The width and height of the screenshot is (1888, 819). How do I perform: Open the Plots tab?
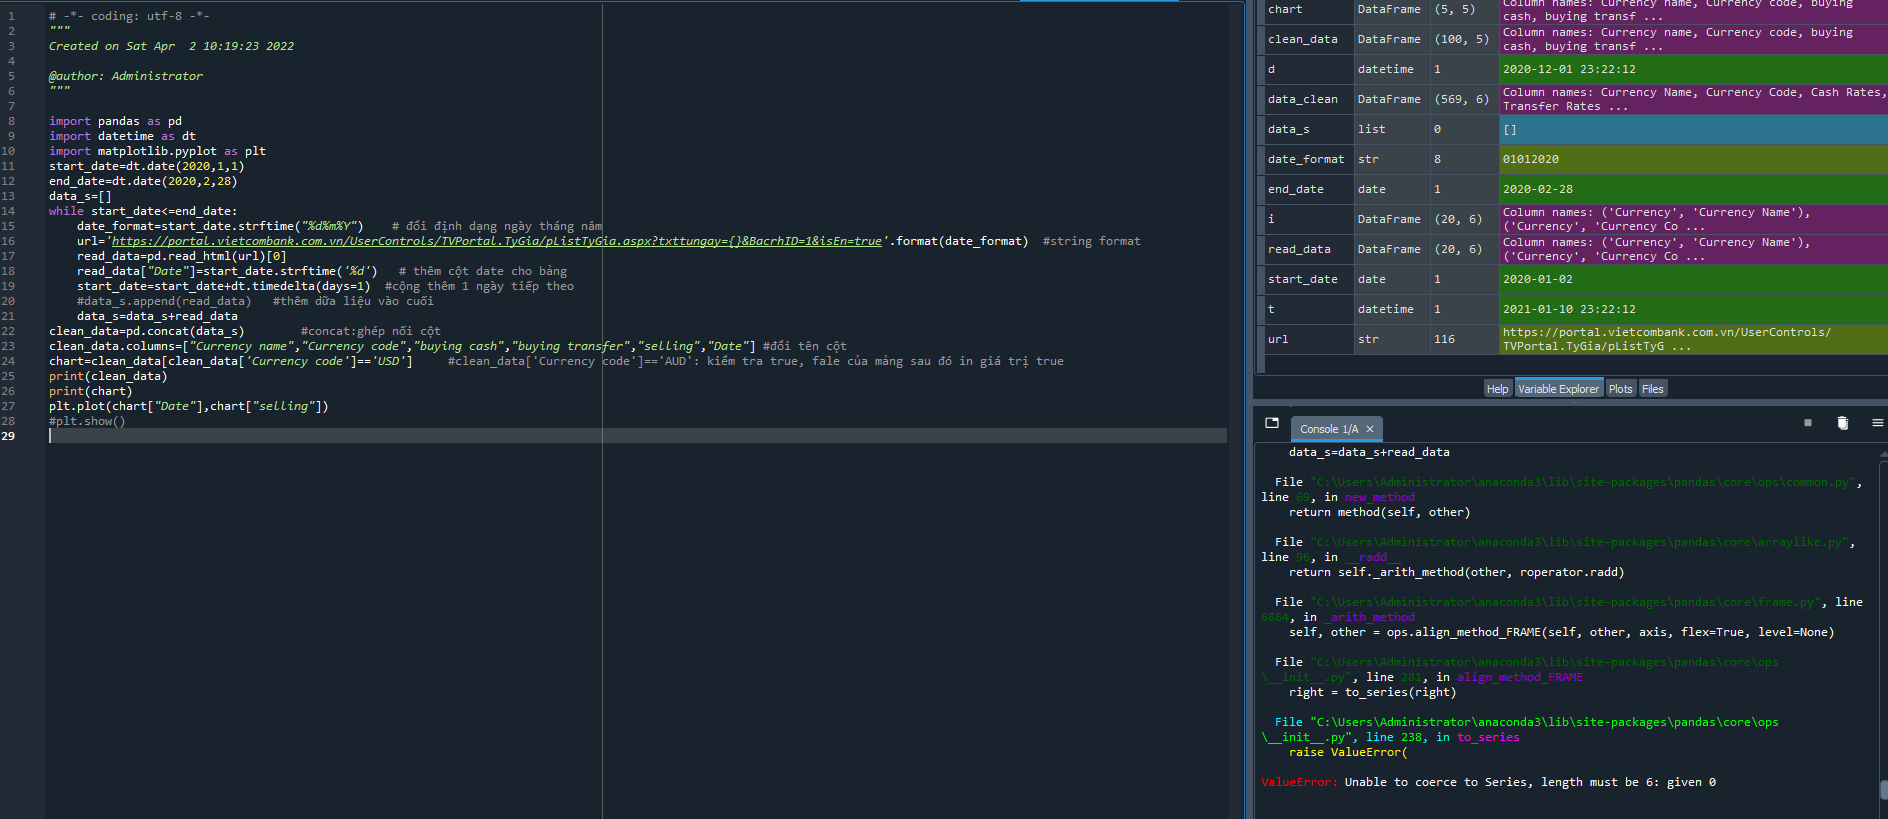point(1620,389)
